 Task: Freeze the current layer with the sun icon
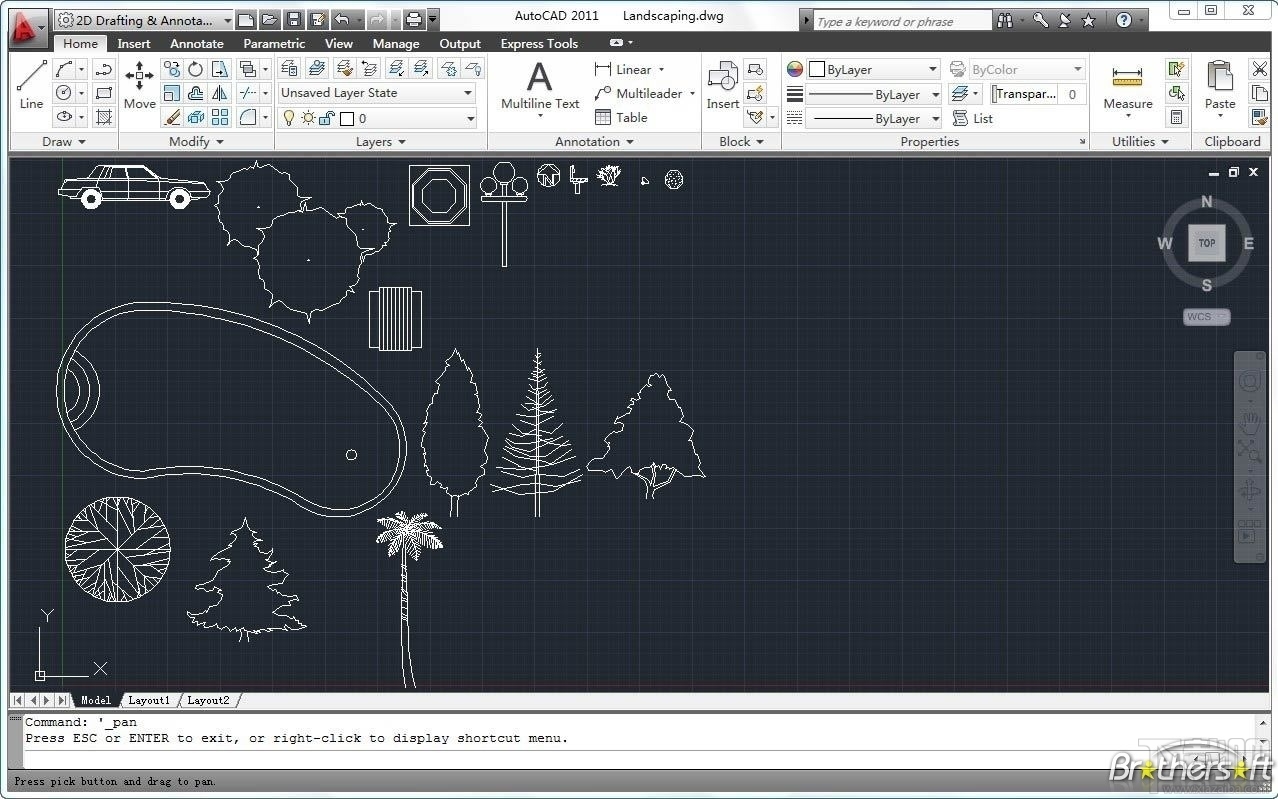(x=307, y=117)
